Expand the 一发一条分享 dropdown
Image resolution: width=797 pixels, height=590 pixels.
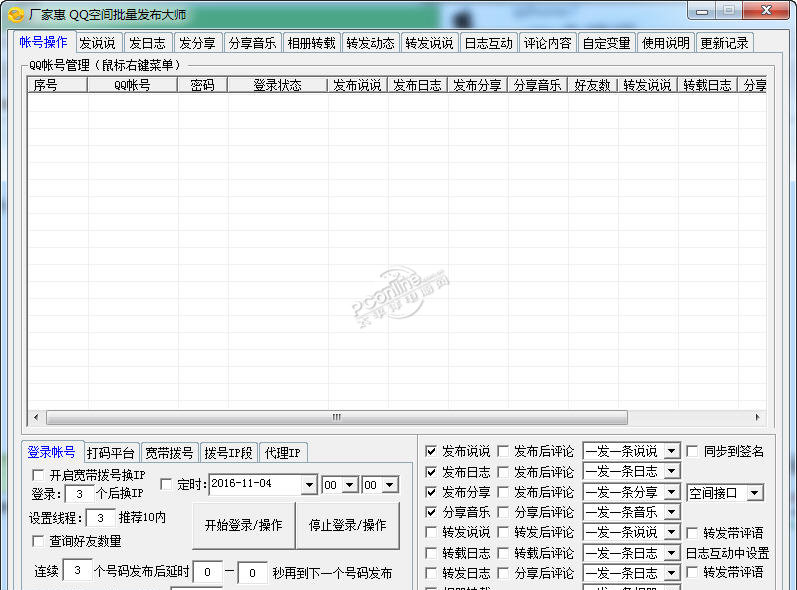pyautogui.click(x=671, y=492)
